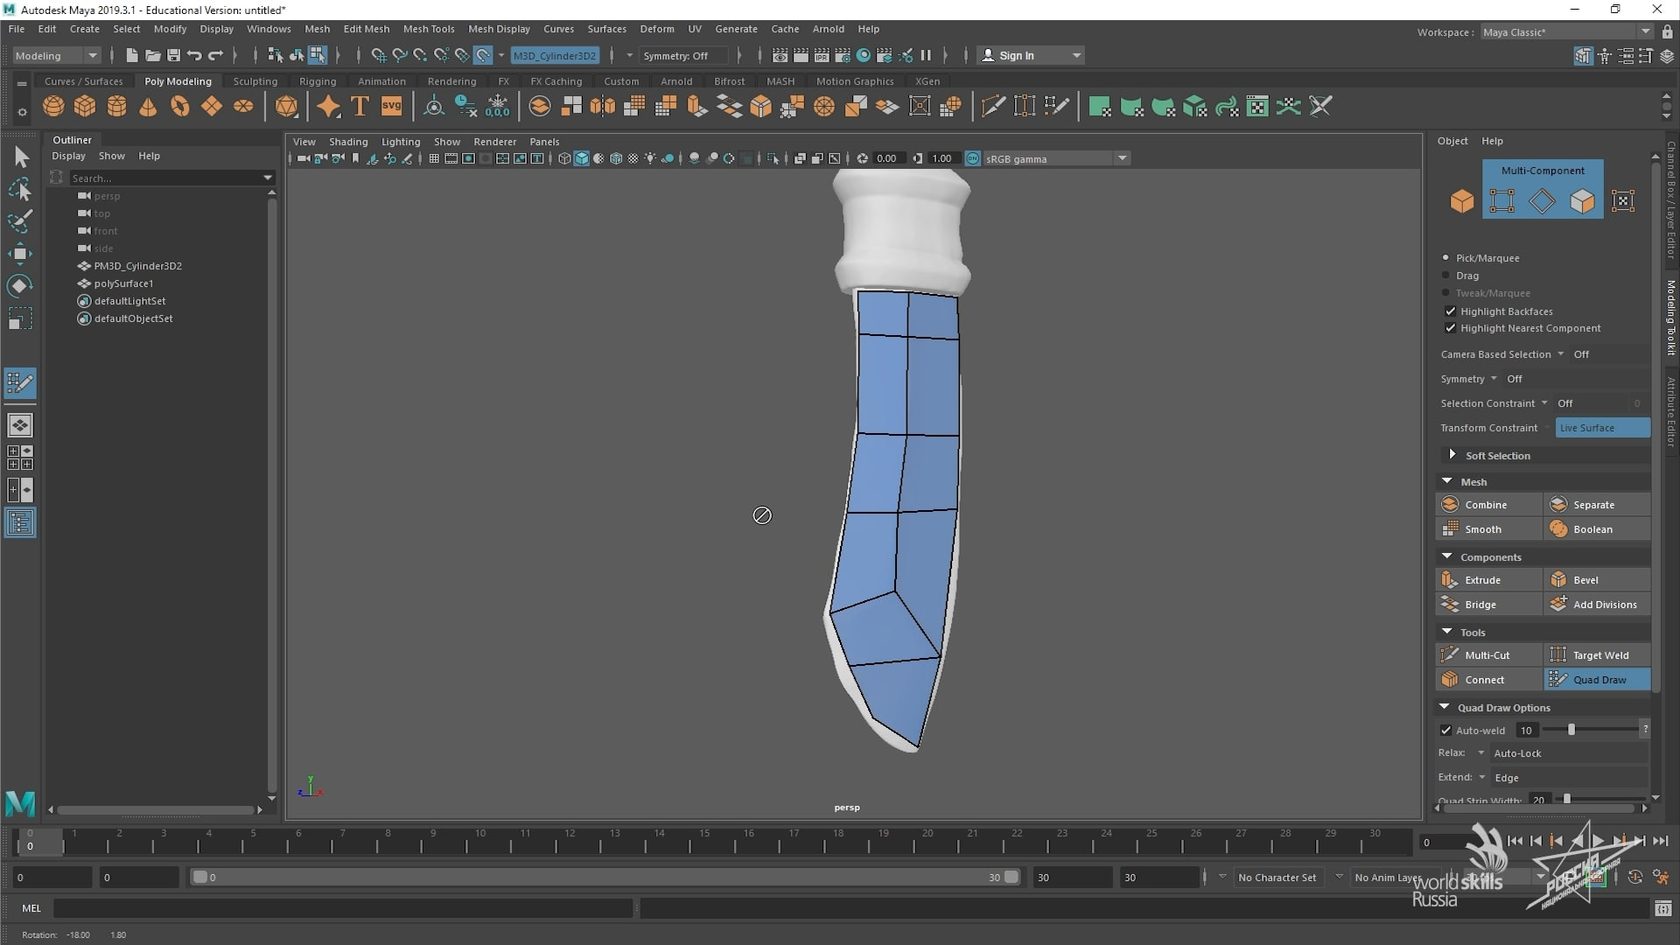
Task: Switch to the Sculpting shelf tab
Action: [255, 81]
